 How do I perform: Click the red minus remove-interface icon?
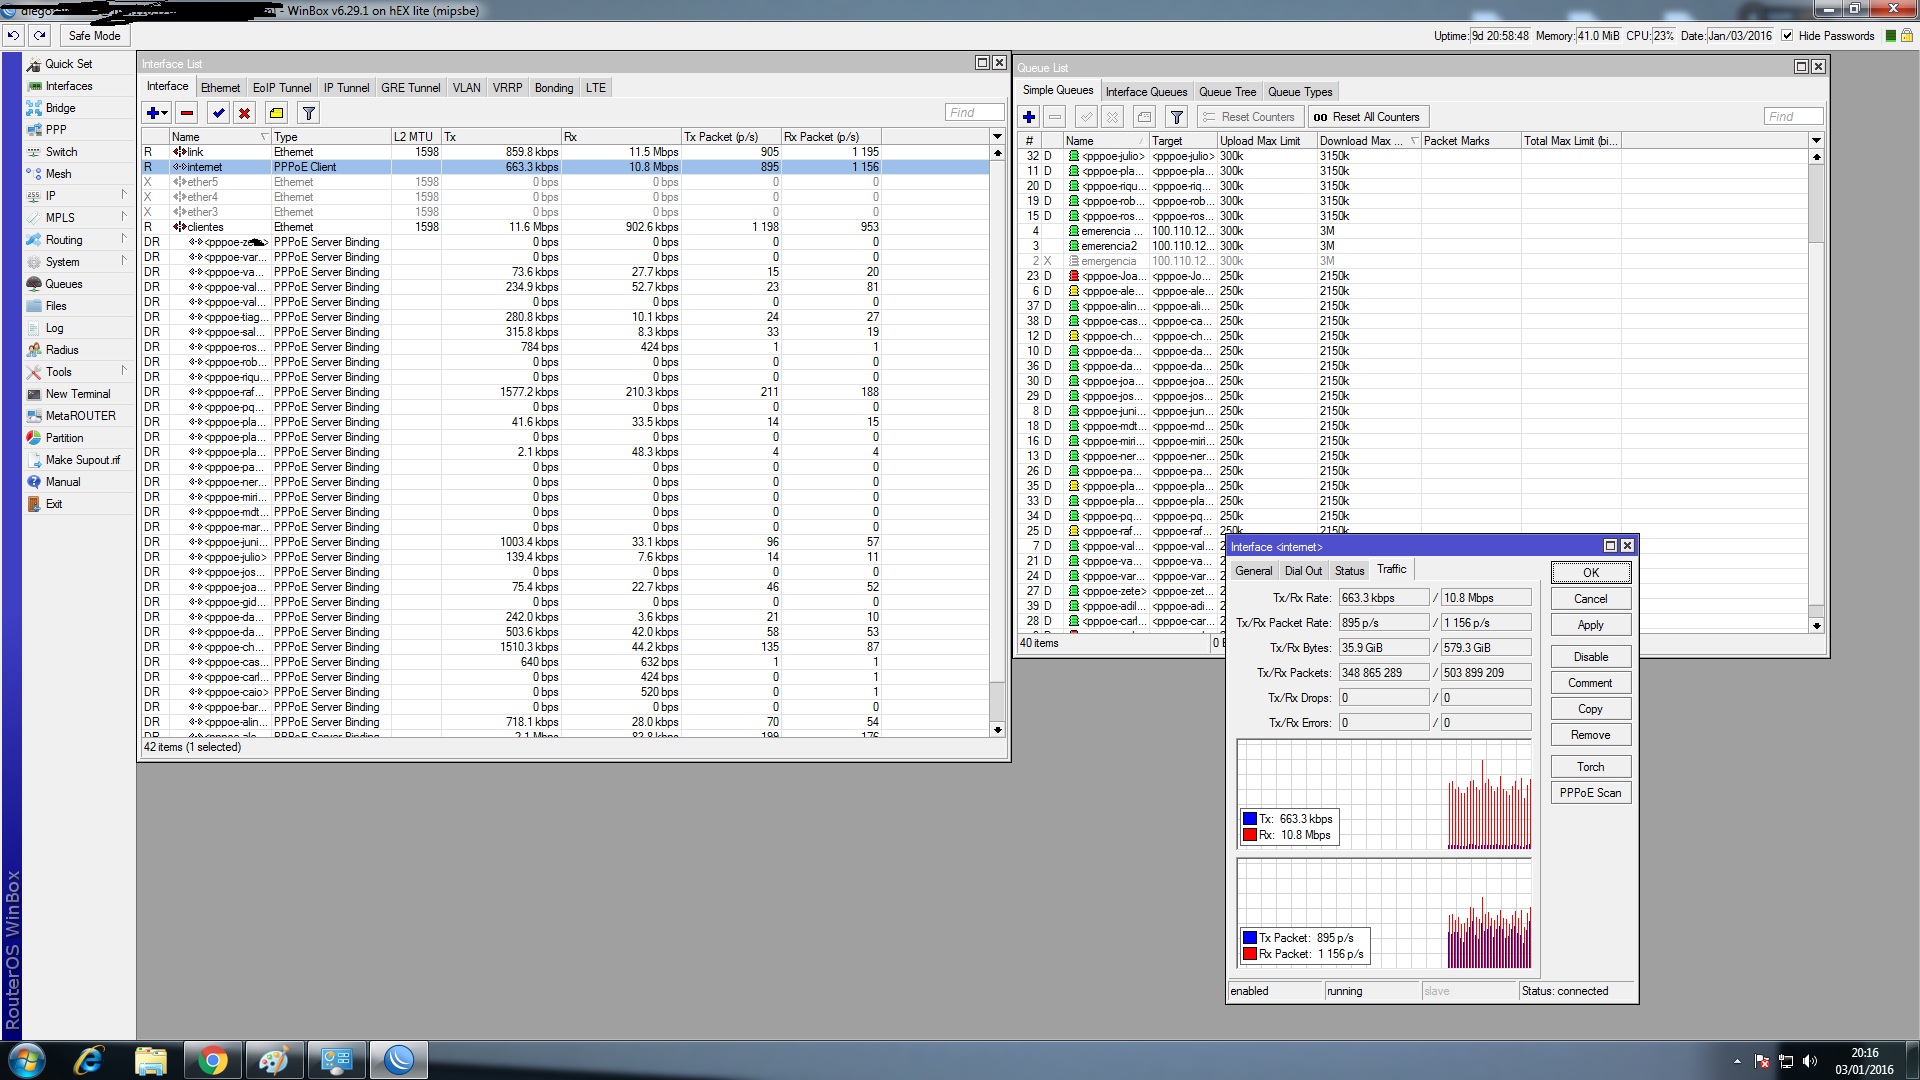click(186, 113)
